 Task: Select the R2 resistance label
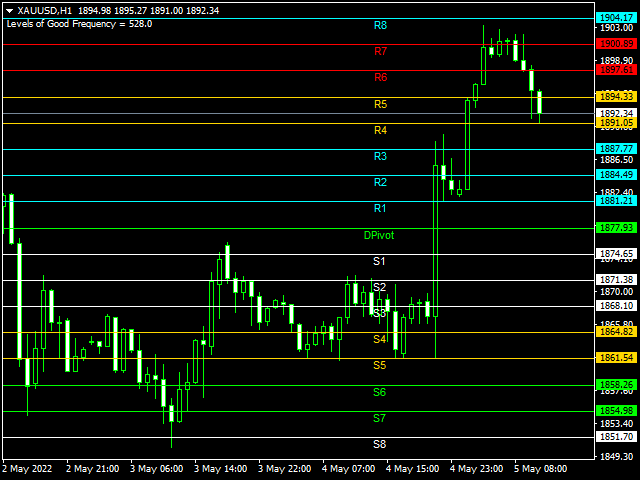tap(380, 182)
